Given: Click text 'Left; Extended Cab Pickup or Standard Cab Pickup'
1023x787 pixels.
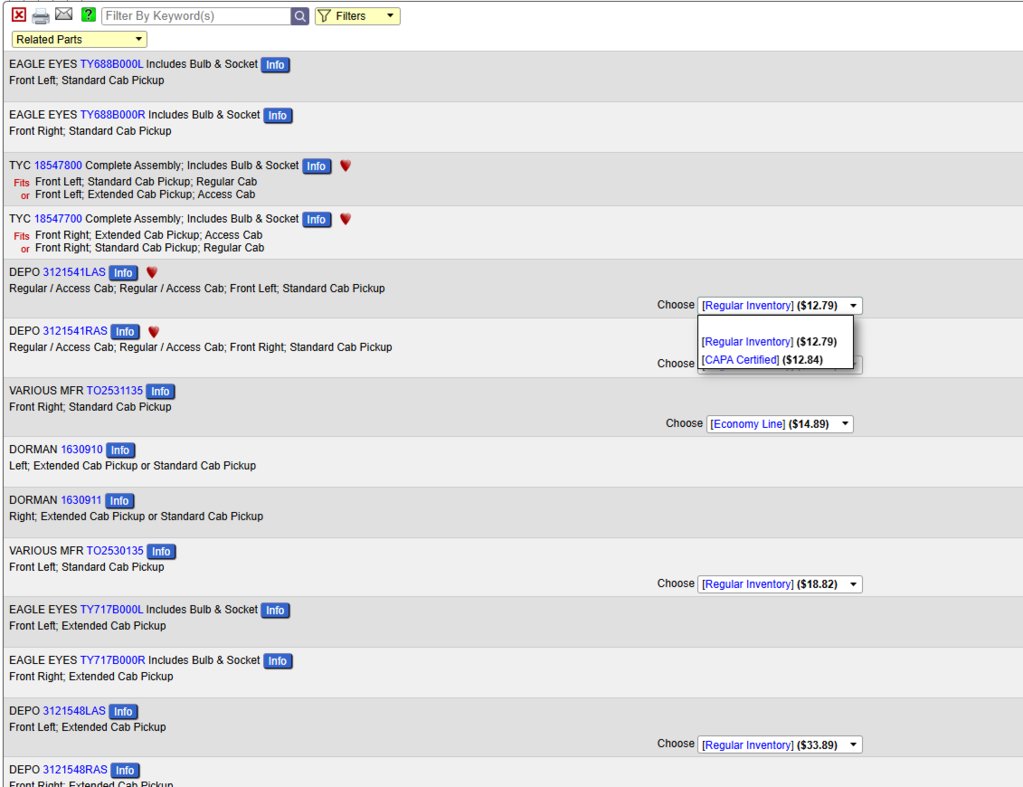Looking at the screenshot, I should pos(132,465).
